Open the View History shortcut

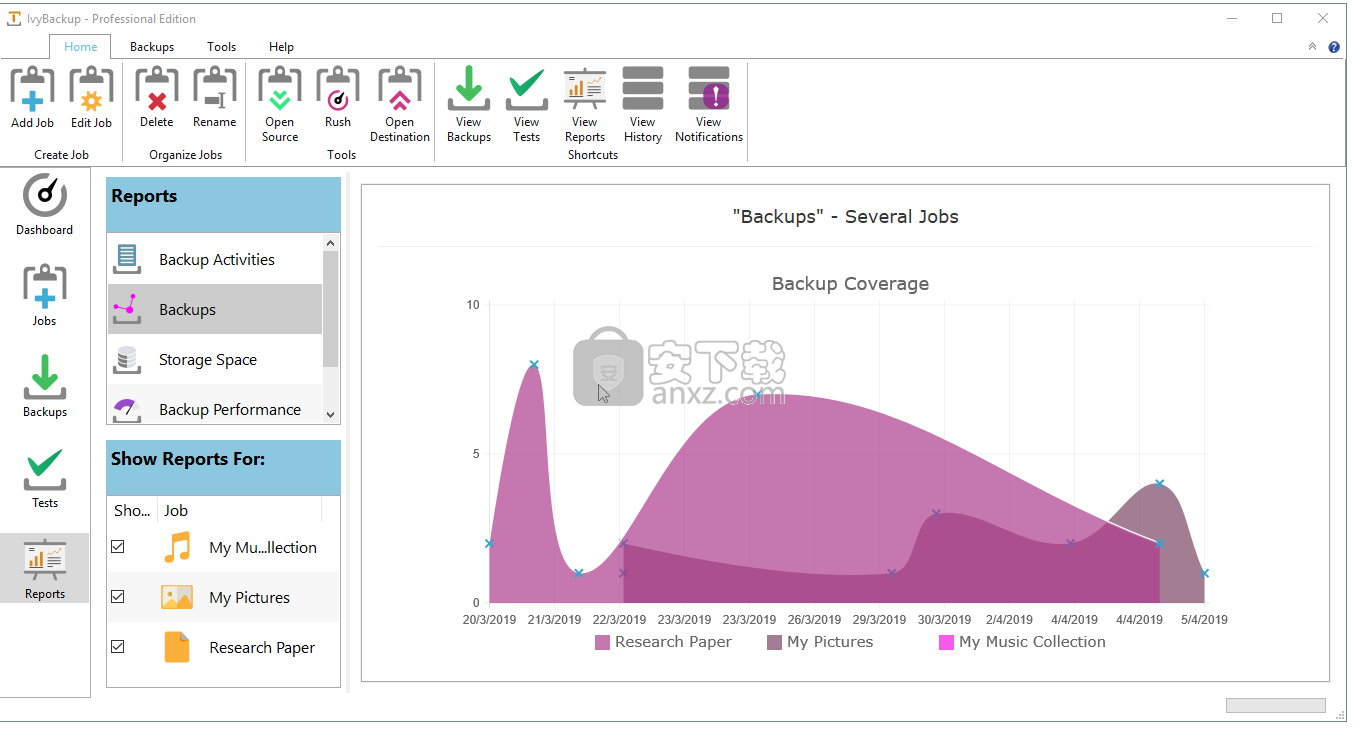click(643, 105)
